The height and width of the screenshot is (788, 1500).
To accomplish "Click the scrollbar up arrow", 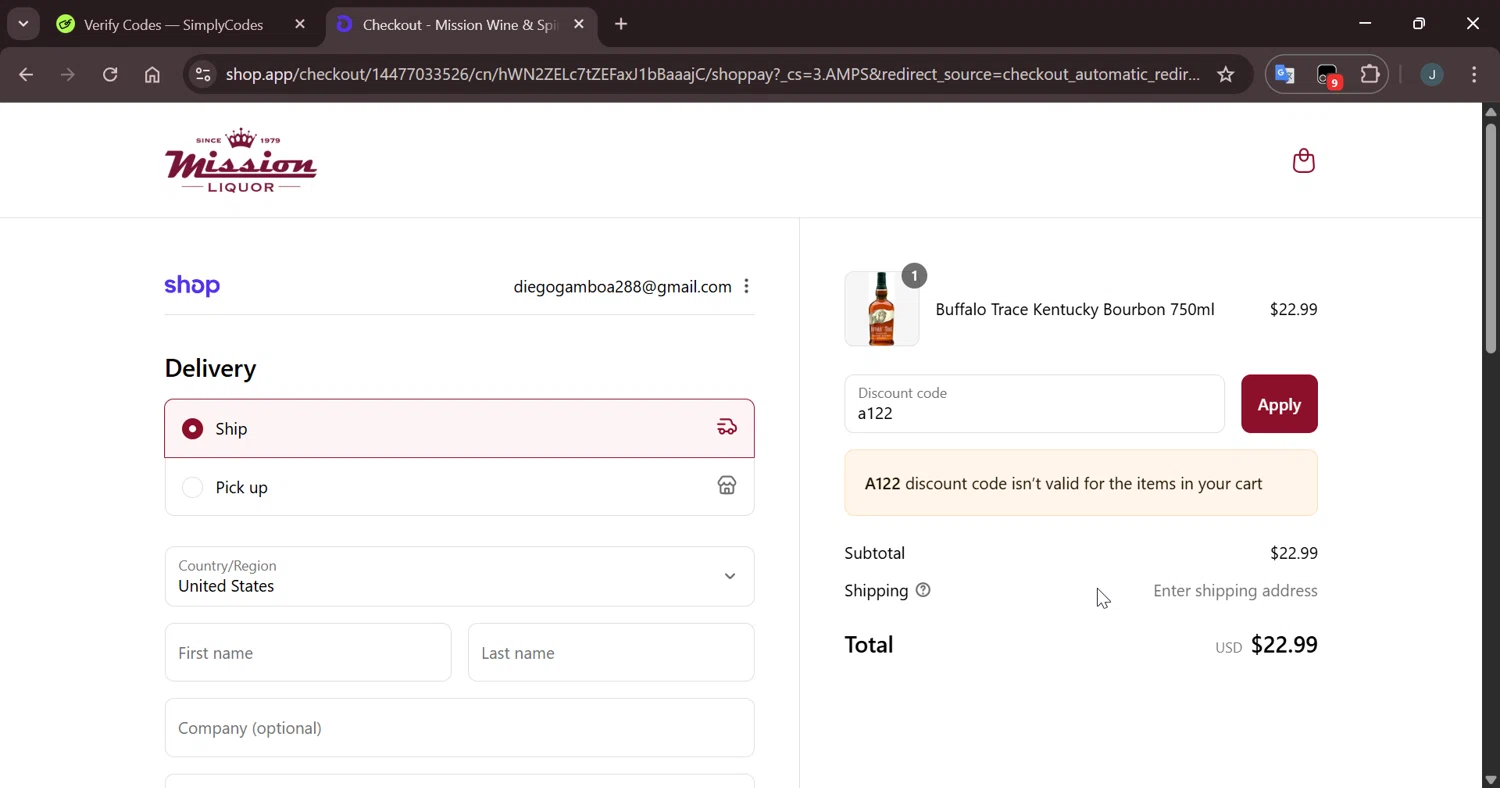I will [x=1490, y=111].
